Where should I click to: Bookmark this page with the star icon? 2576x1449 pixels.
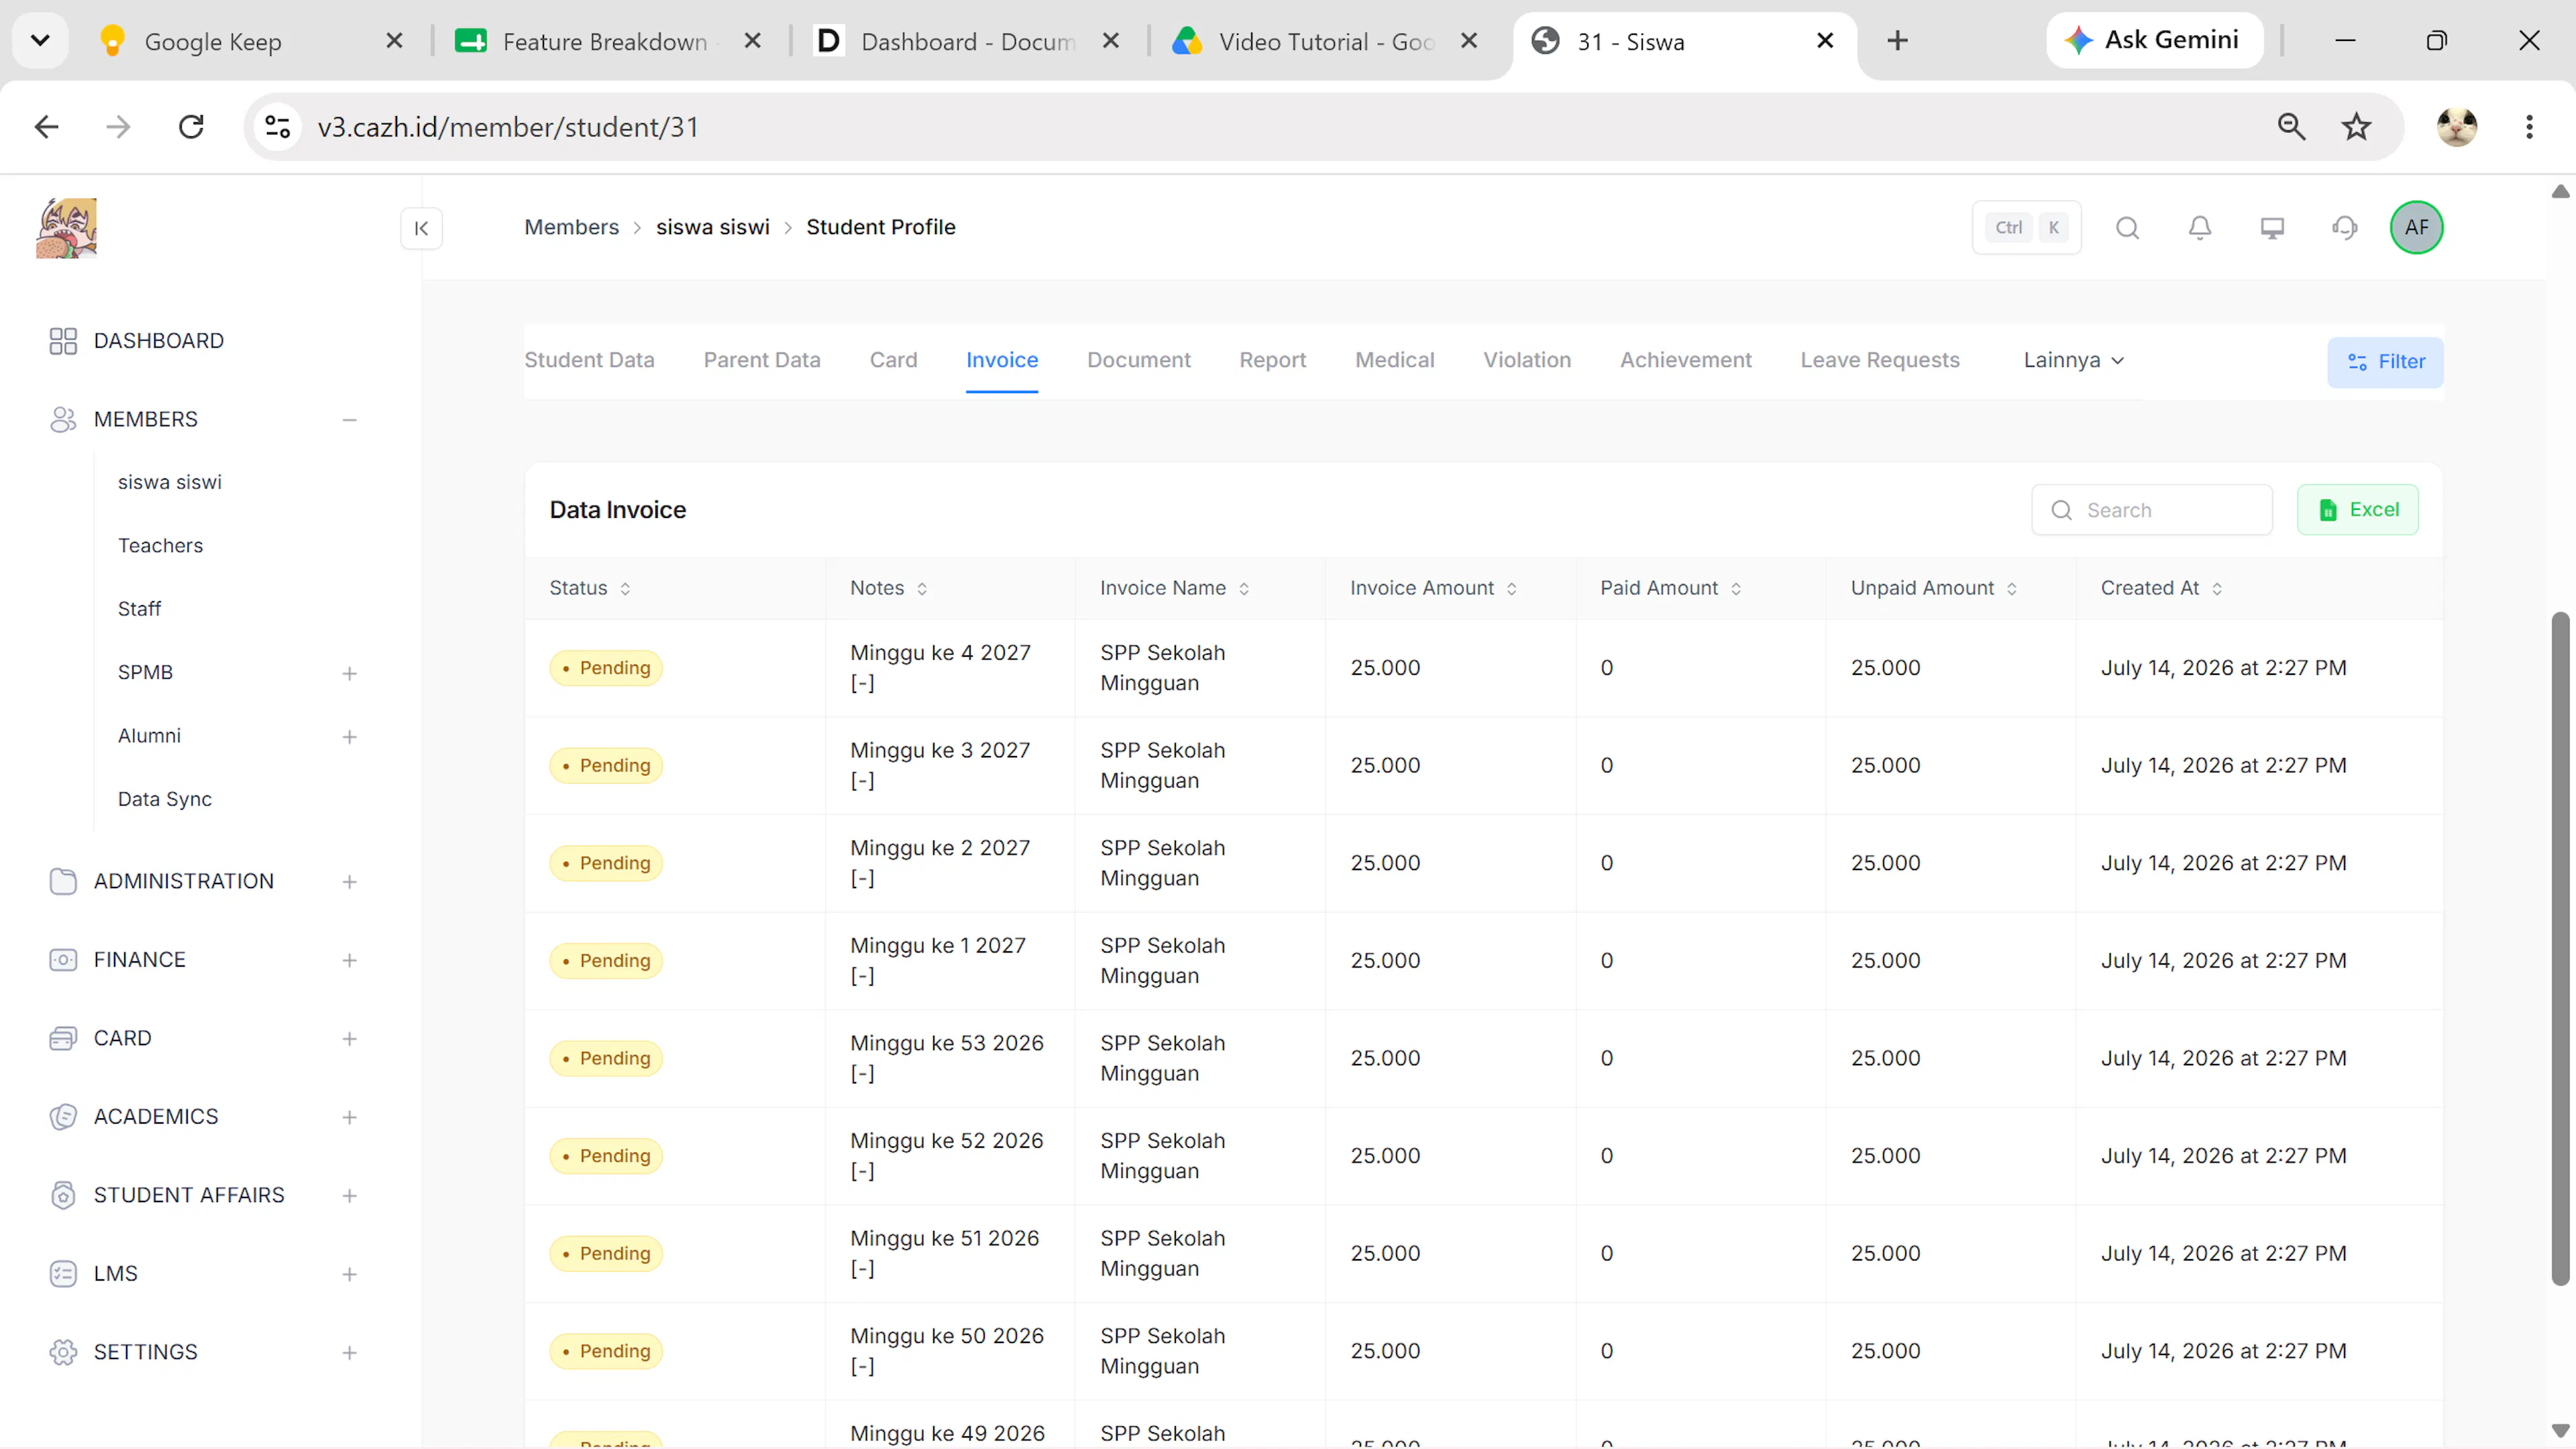coord(2357,127)
